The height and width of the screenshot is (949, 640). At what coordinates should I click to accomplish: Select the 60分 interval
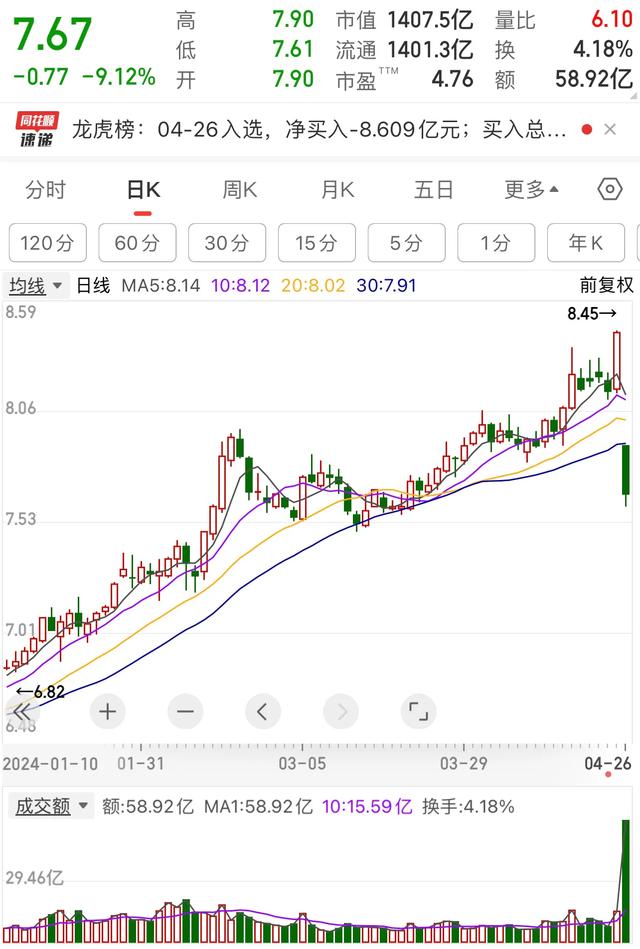(x=137, y=243)
